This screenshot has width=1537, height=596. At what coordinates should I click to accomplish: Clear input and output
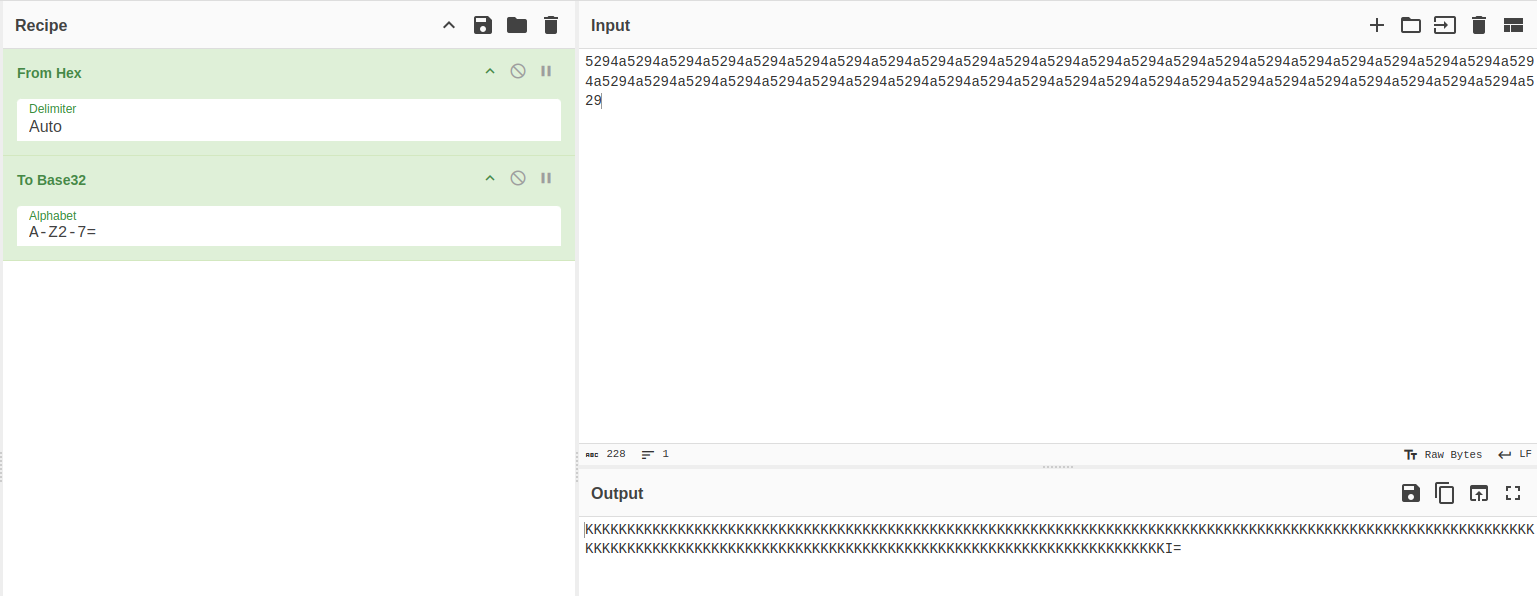point(1479,25)
